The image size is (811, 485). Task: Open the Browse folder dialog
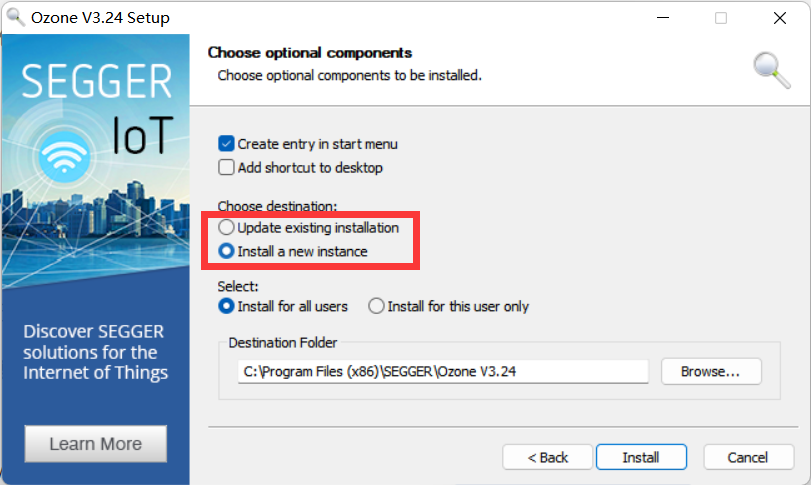point(711,372)
